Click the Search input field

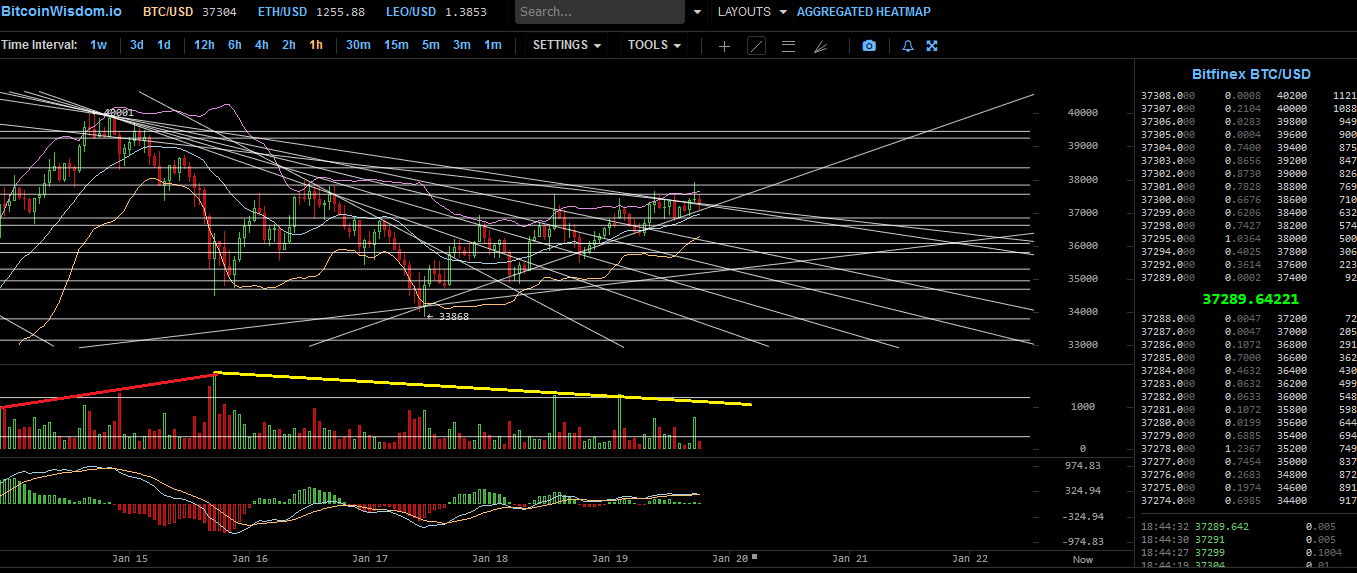[600, 12]
